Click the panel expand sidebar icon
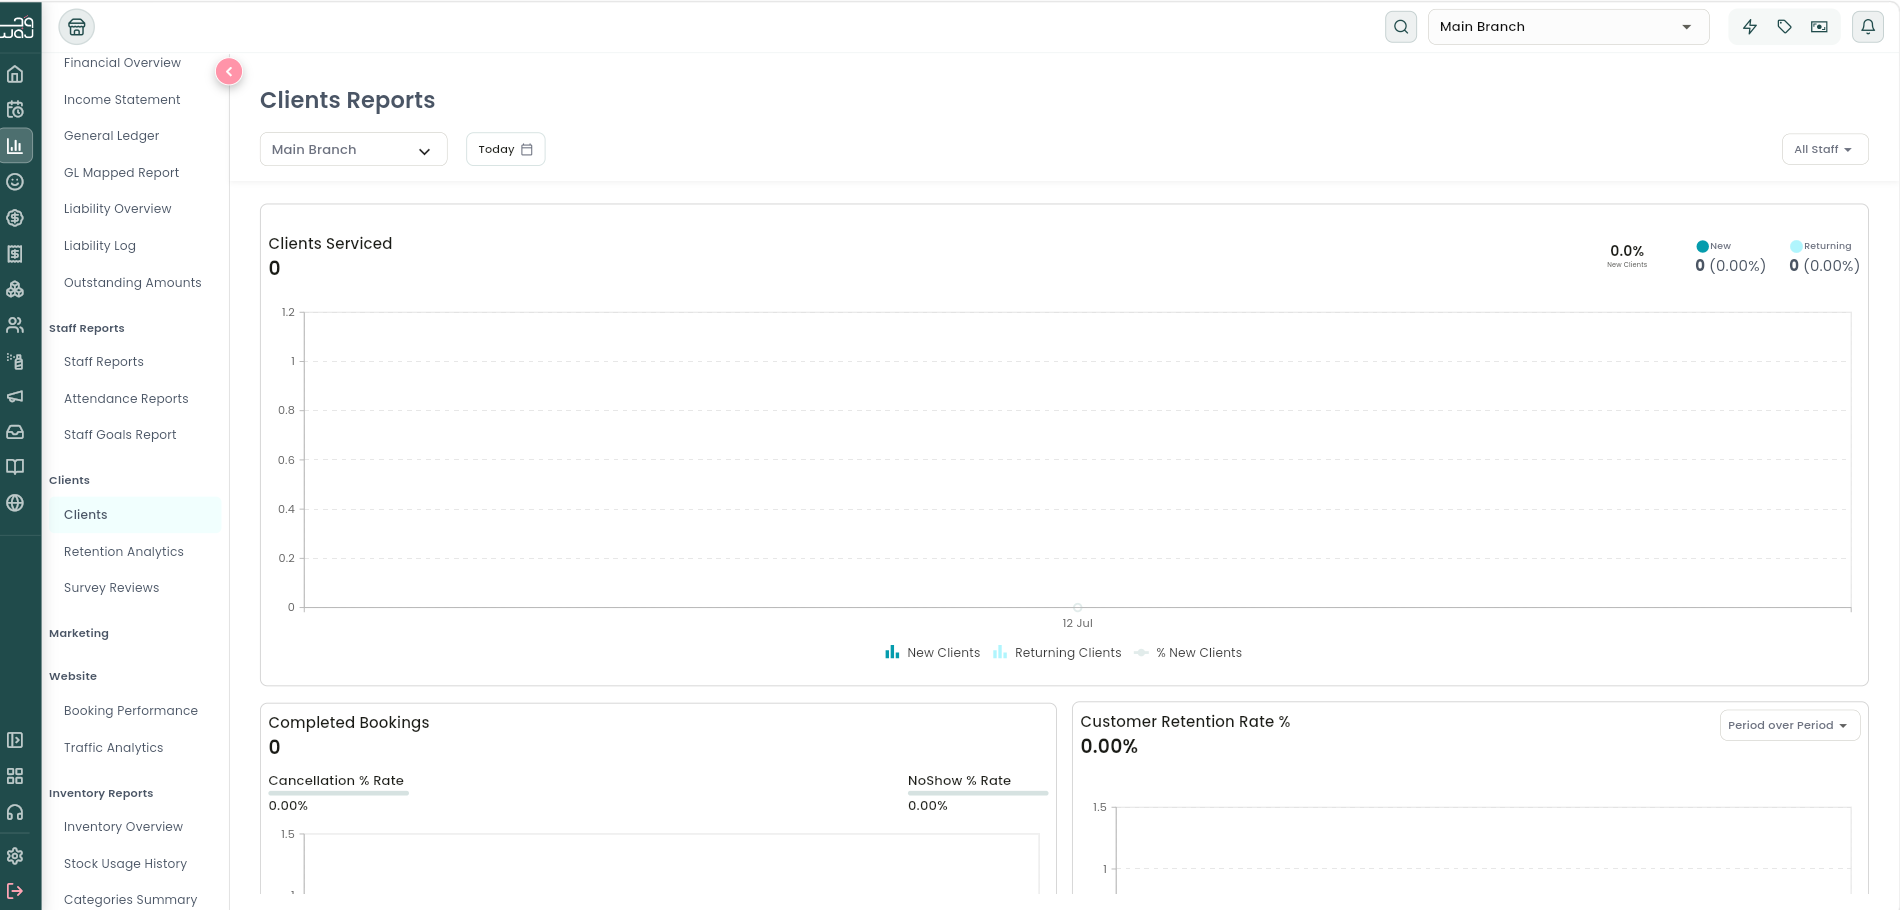 pos(15,740)
